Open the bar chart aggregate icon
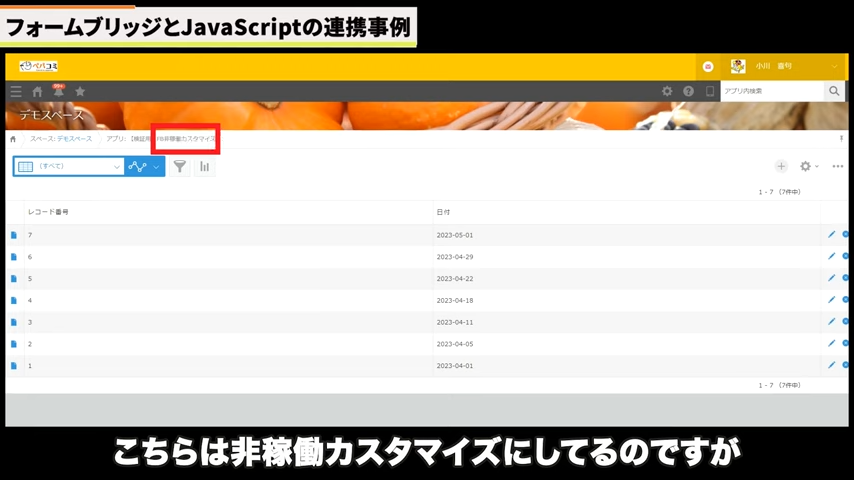 coord(204,167)
